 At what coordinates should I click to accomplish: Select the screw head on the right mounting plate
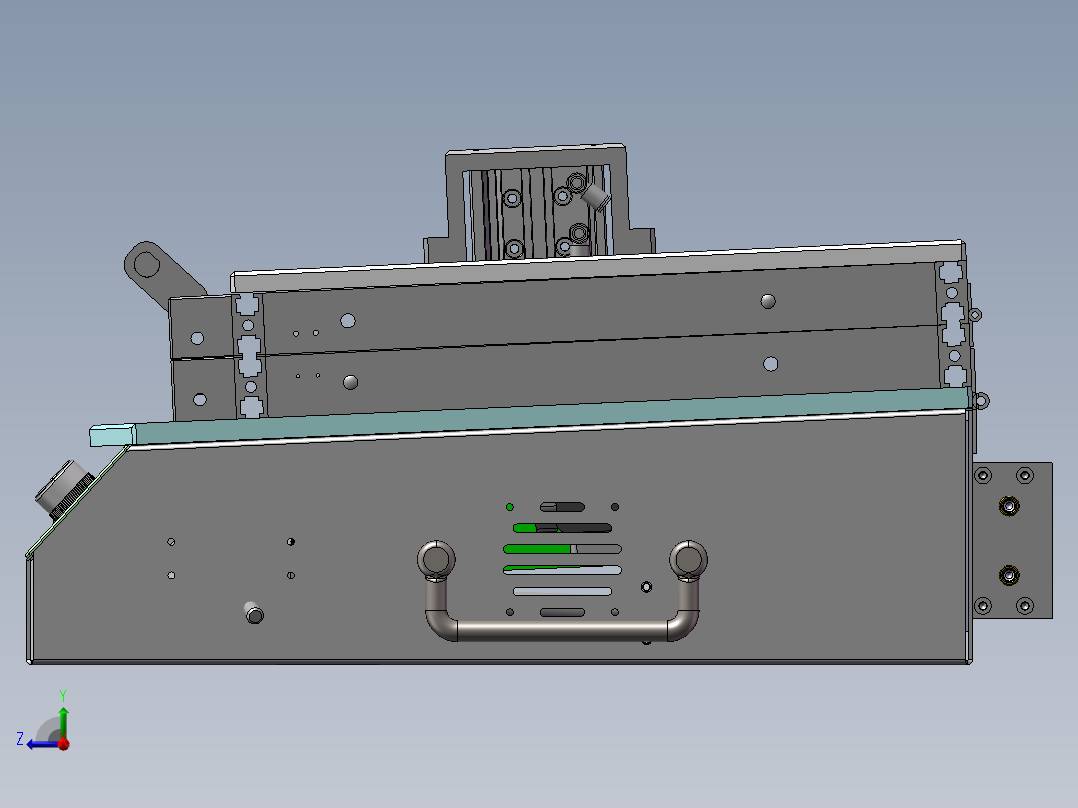pos(1007,505)
